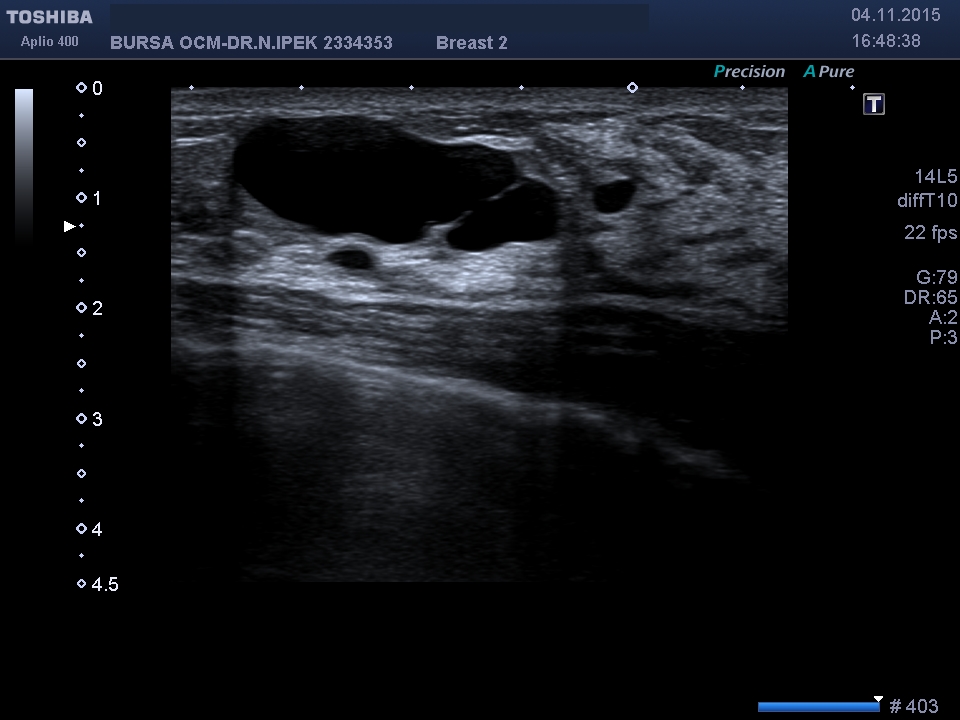Click the depth scale marker '3'
This screenshot has width=960, height=720.
97,419
